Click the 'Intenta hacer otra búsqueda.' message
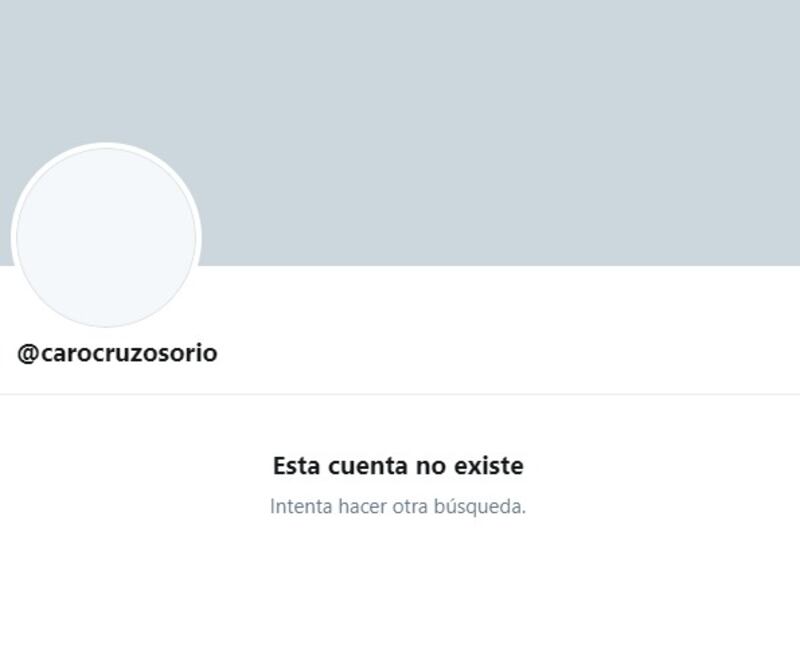Image resolution: width=800 pixels, height=661 pixels. coord(398,506)
